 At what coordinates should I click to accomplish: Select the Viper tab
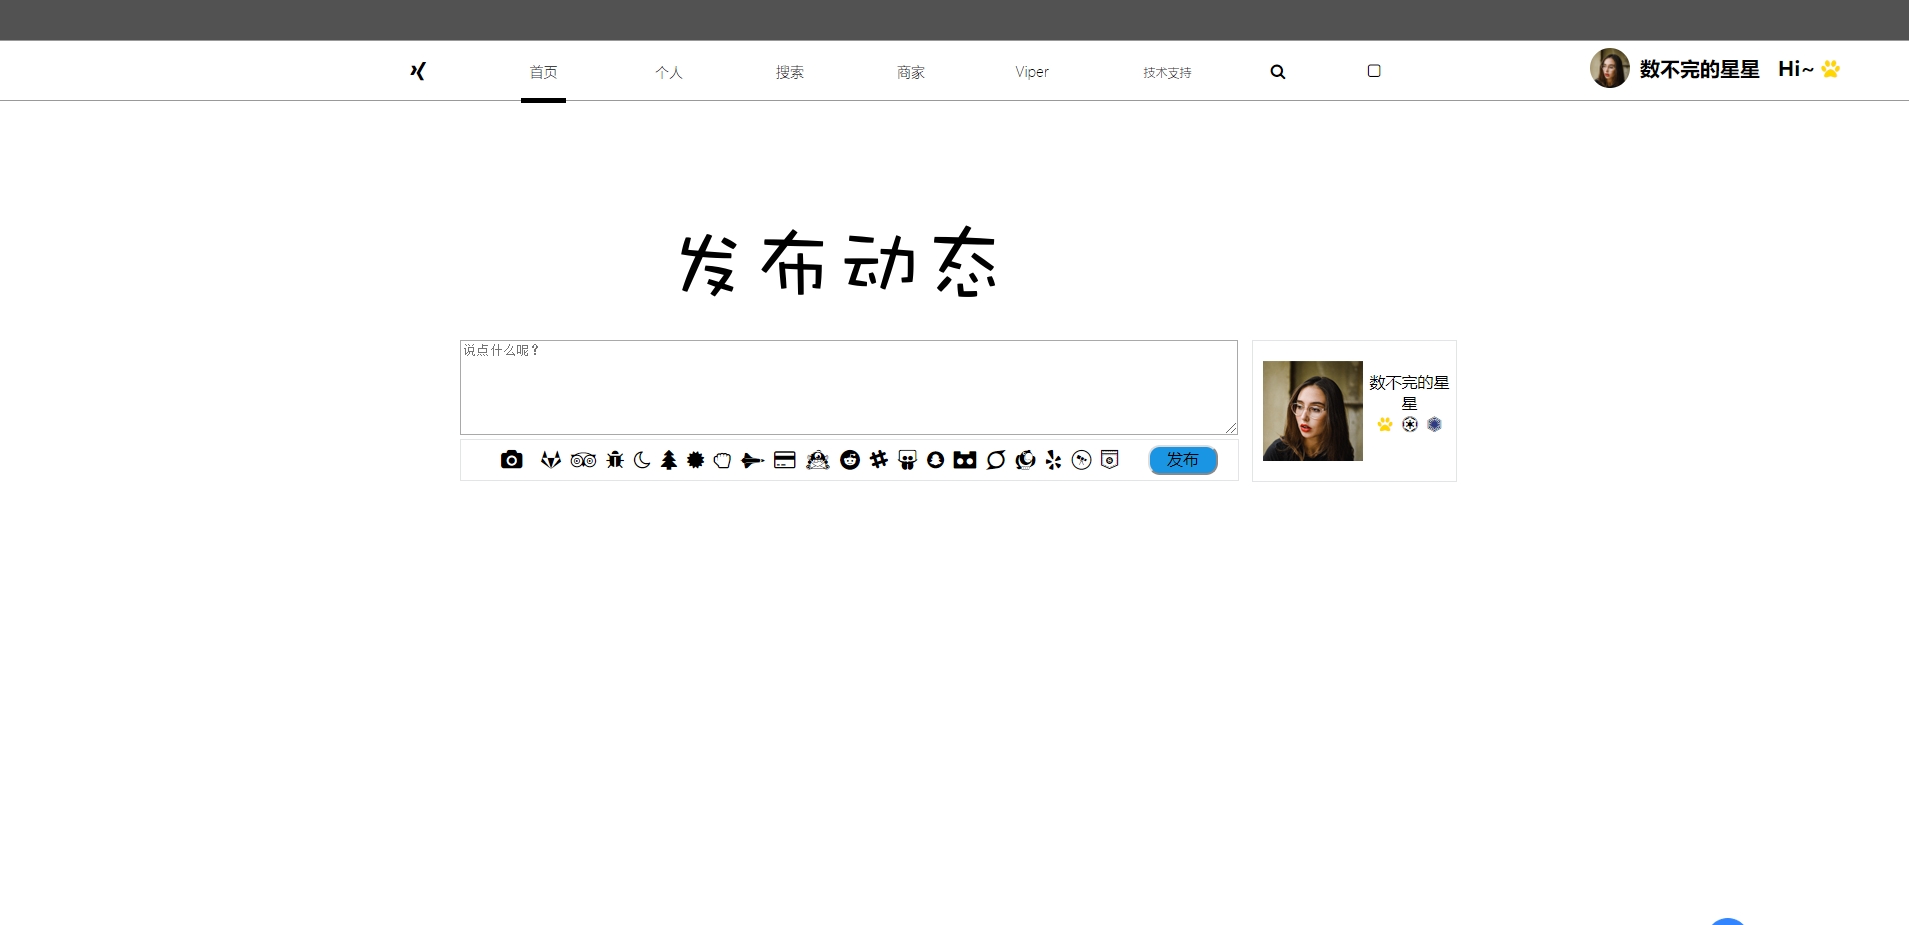click(1032, 72)
